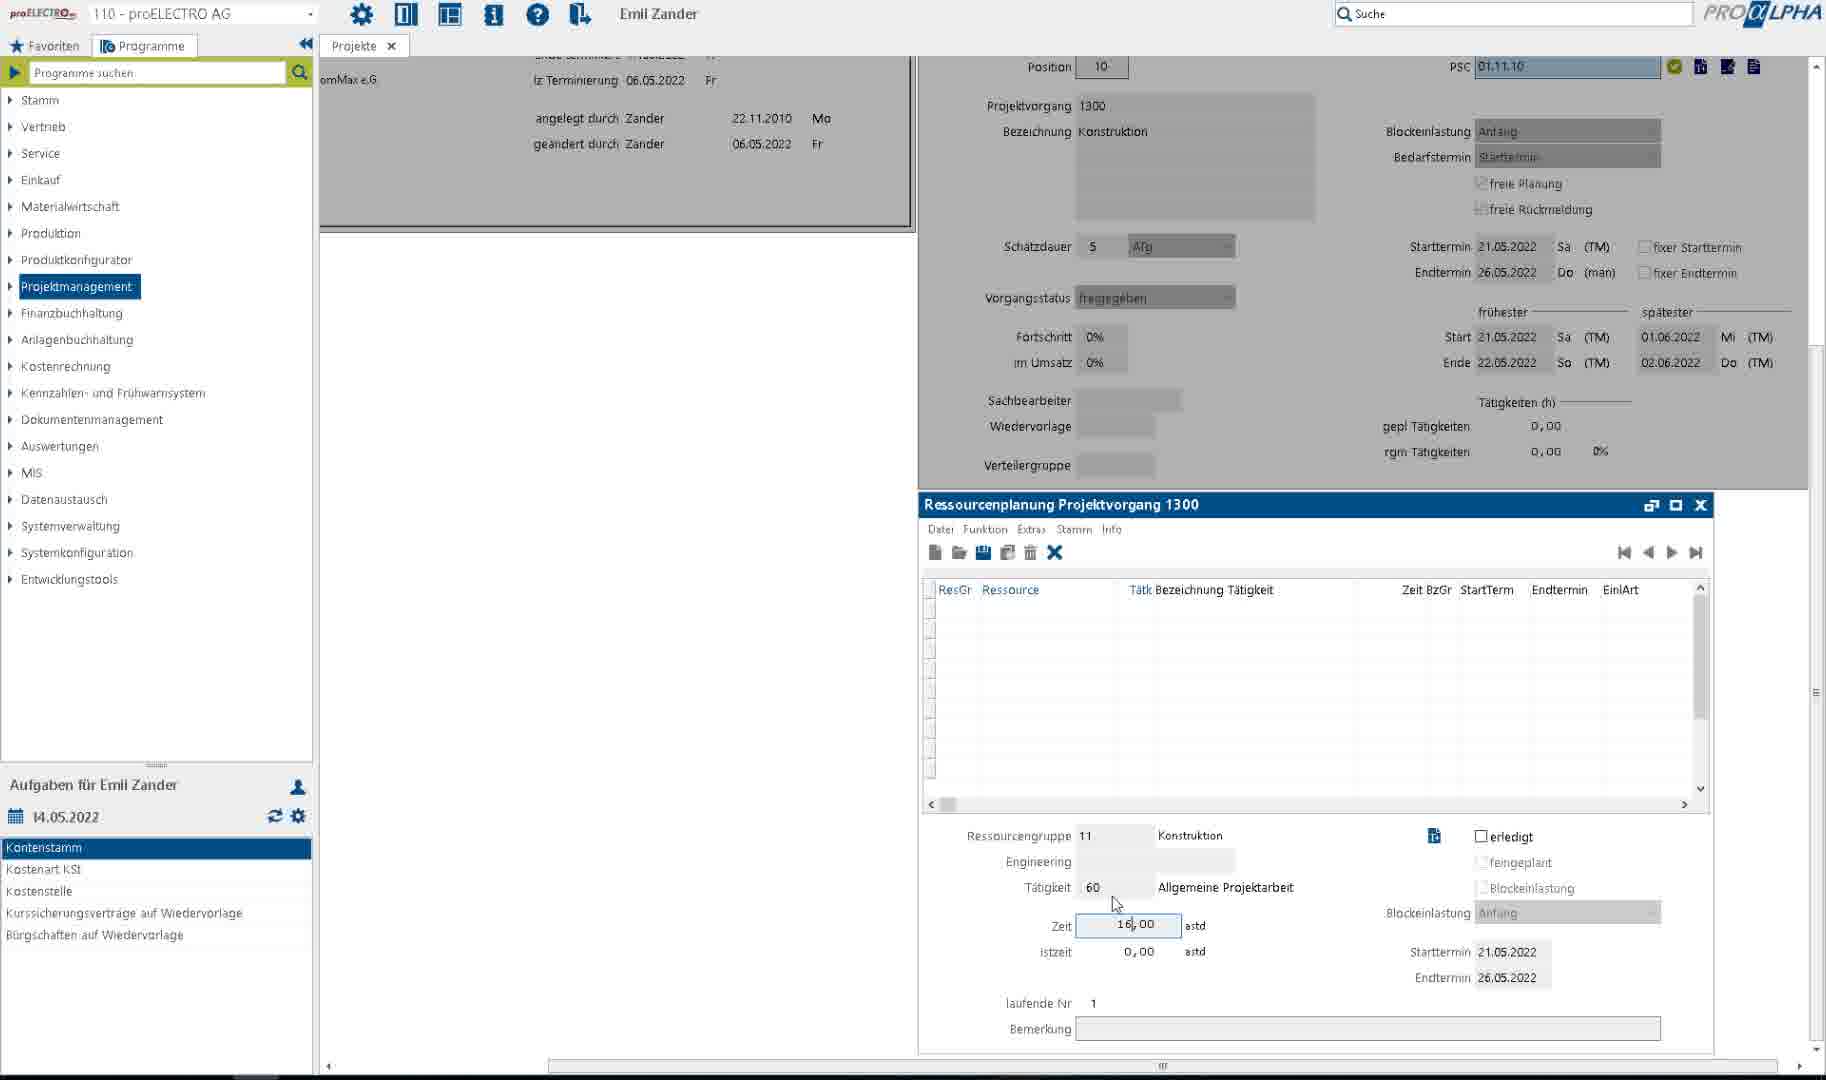Open the info icon in top toolbar
Screen dimensions: 1826x1080
(x=494, y=14)
